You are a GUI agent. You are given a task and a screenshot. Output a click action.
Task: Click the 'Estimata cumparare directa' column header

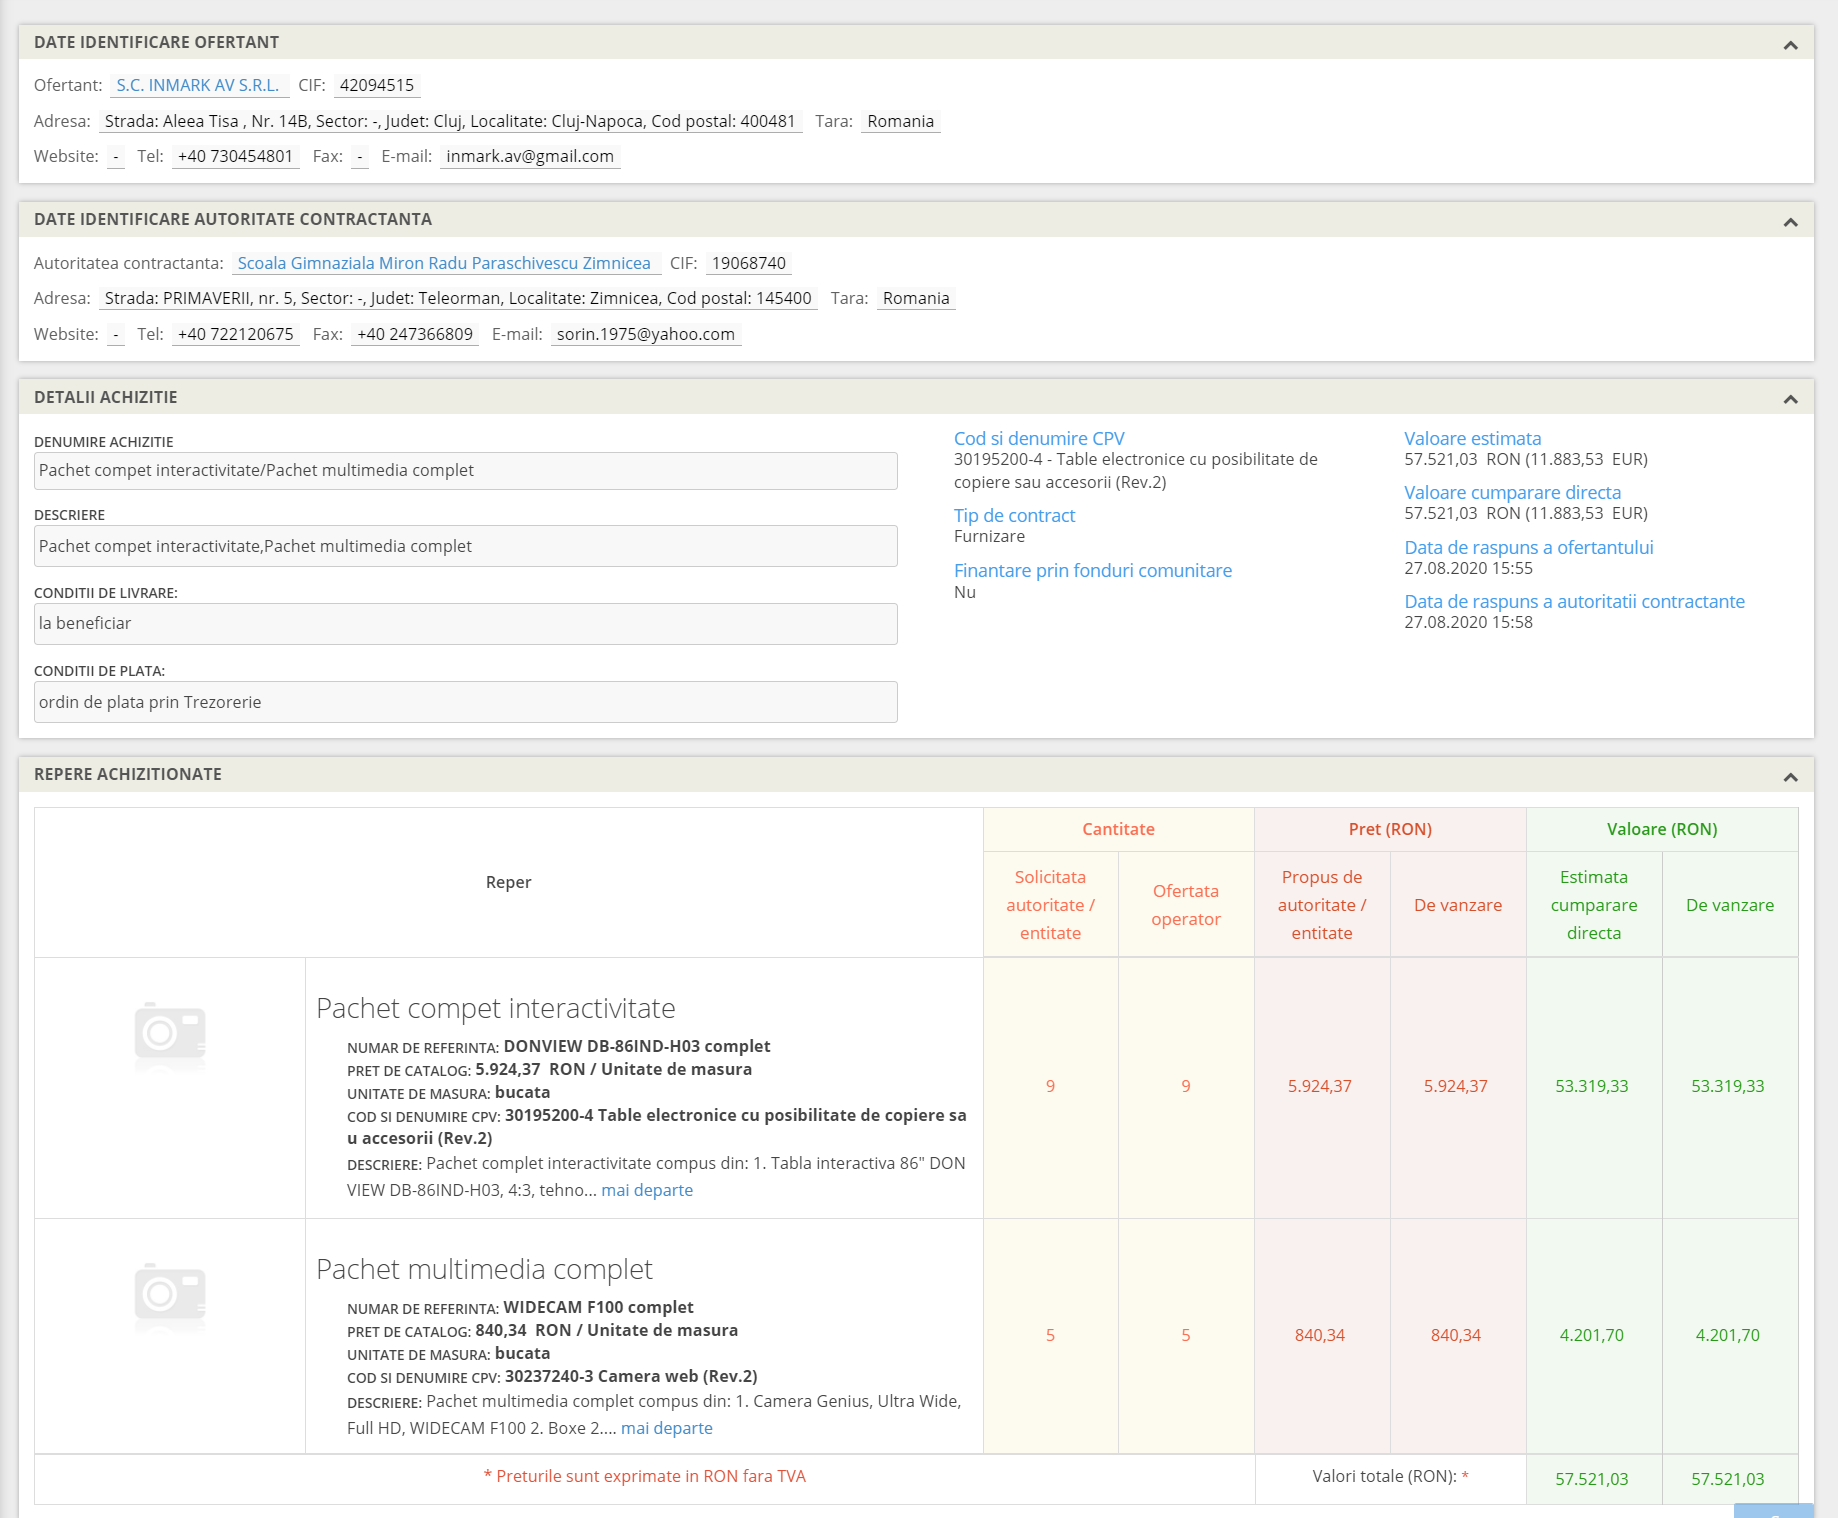pos(1594,905)
